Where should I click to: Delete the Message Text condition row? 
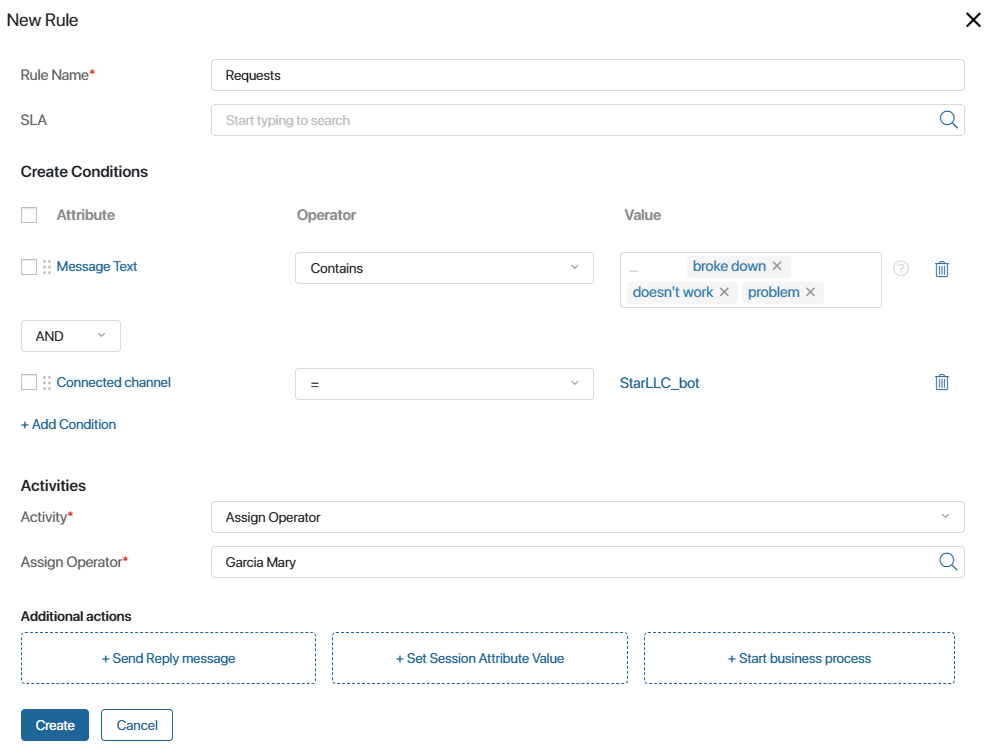click(942, 269)
